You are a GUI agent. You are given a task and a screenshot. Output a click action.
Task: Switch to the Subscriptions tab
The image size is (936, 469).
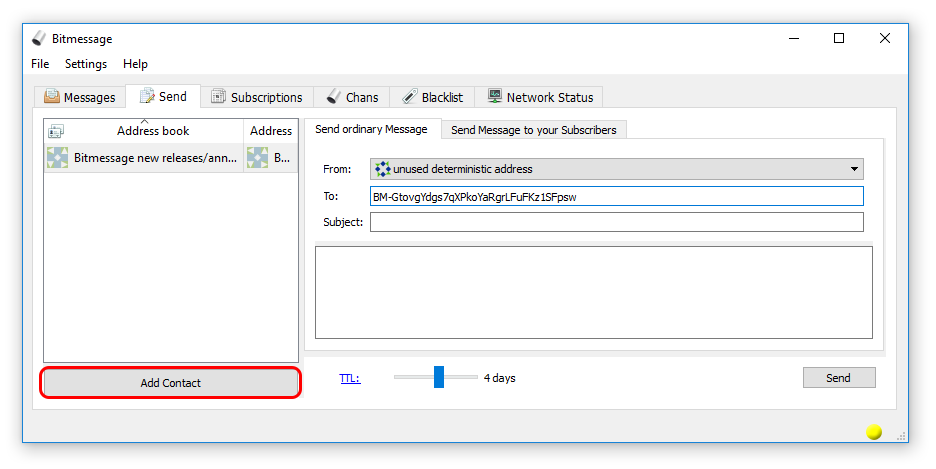(x=257, y=97)
